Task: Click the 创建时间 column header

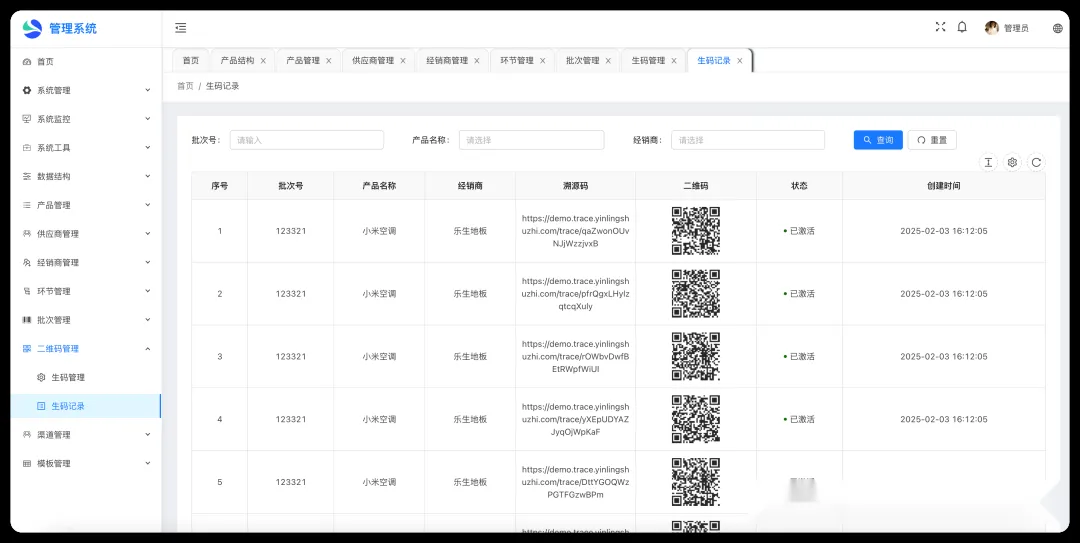Action: coord(944,186)
